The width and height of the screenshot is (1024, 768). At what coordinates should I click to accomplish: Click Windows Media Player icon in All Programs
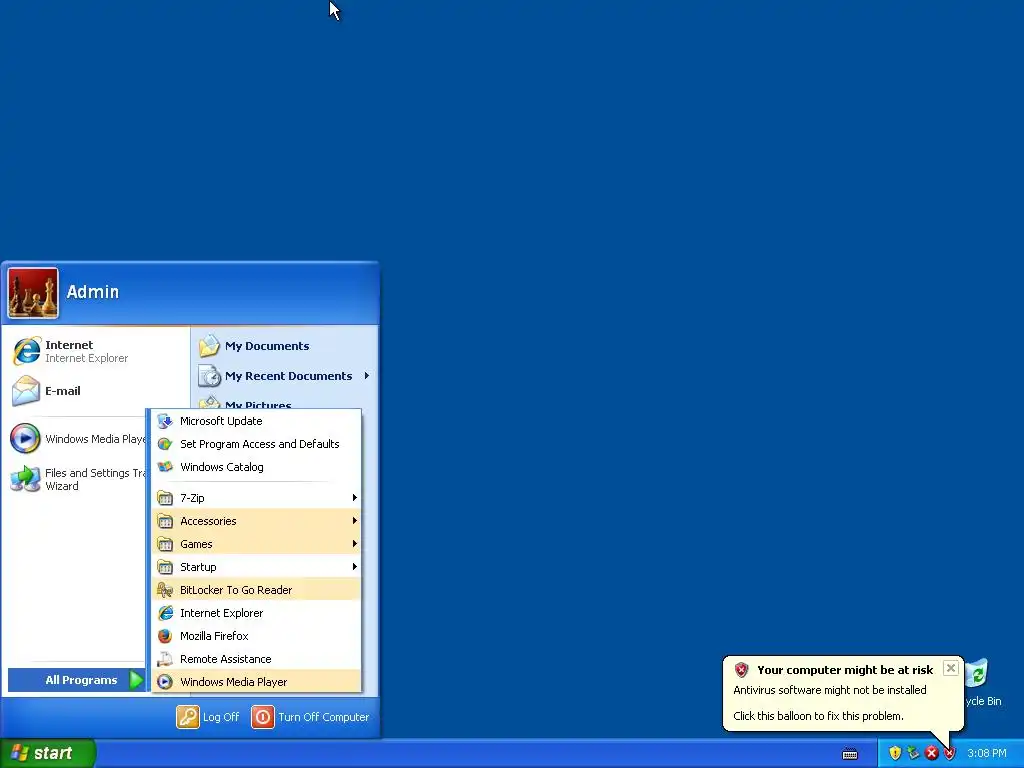point(165,682)
